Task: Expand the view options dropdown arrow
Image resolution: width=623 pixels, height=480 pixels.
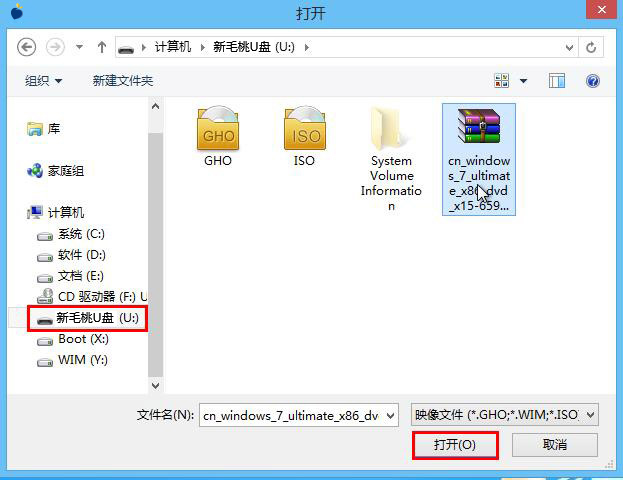Action: pos(523,81)
